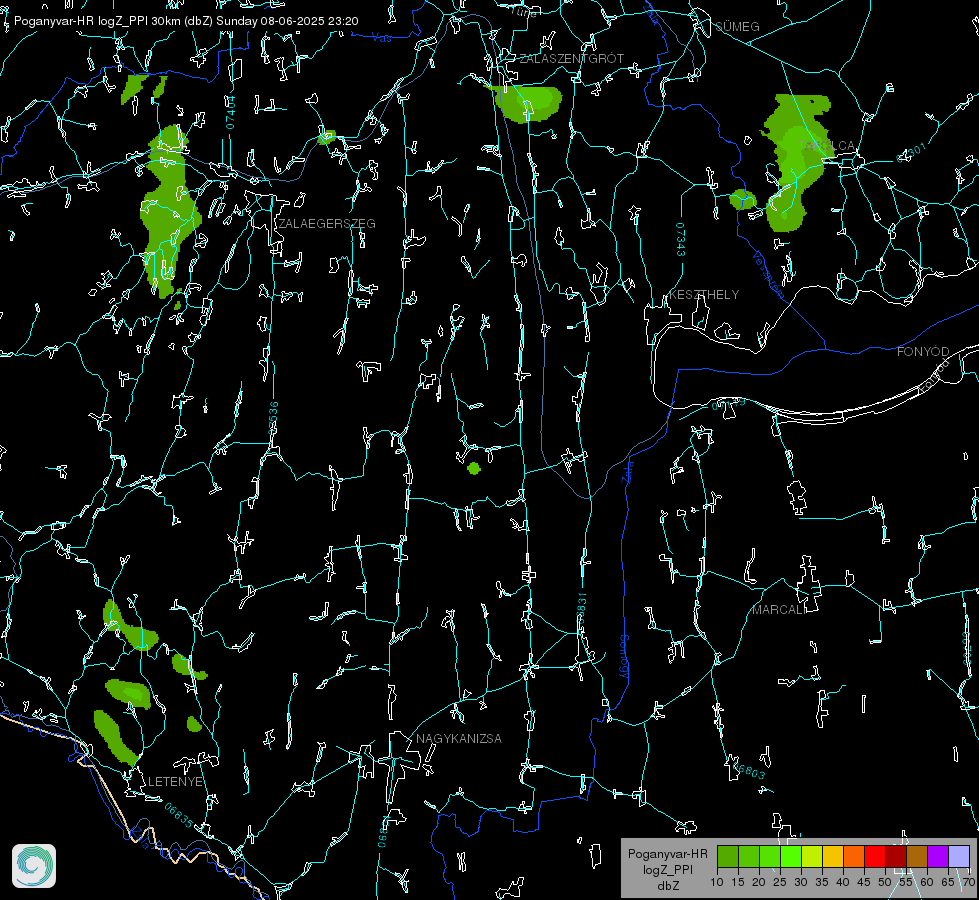
Task: Click the dbZ unit label in the legend
Action: (668, 886)
